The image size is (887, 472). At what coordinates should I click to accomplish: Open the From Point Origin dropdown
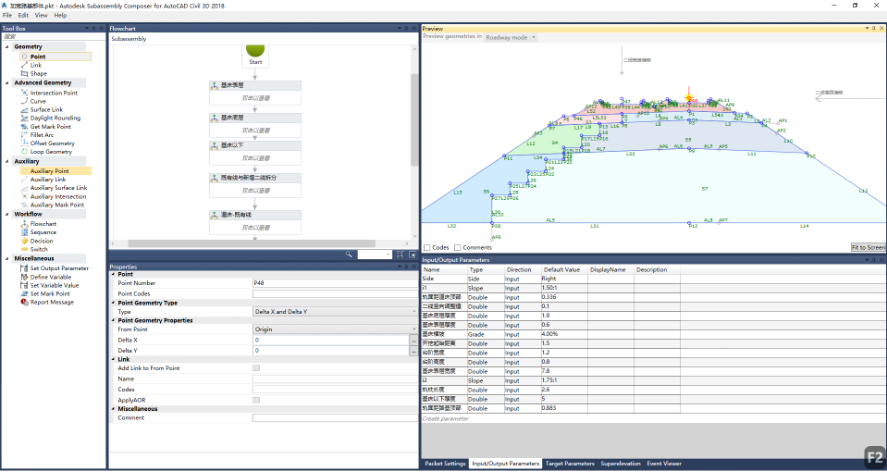pyautogui.click(x=335, y=329)
